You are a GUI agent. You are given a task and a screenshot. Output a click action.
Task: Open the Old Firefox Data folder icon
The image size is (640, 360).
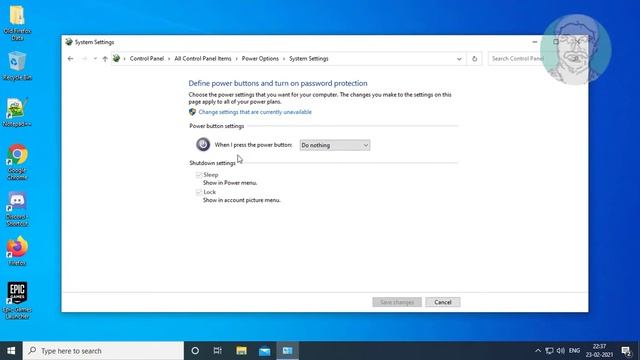17,22
